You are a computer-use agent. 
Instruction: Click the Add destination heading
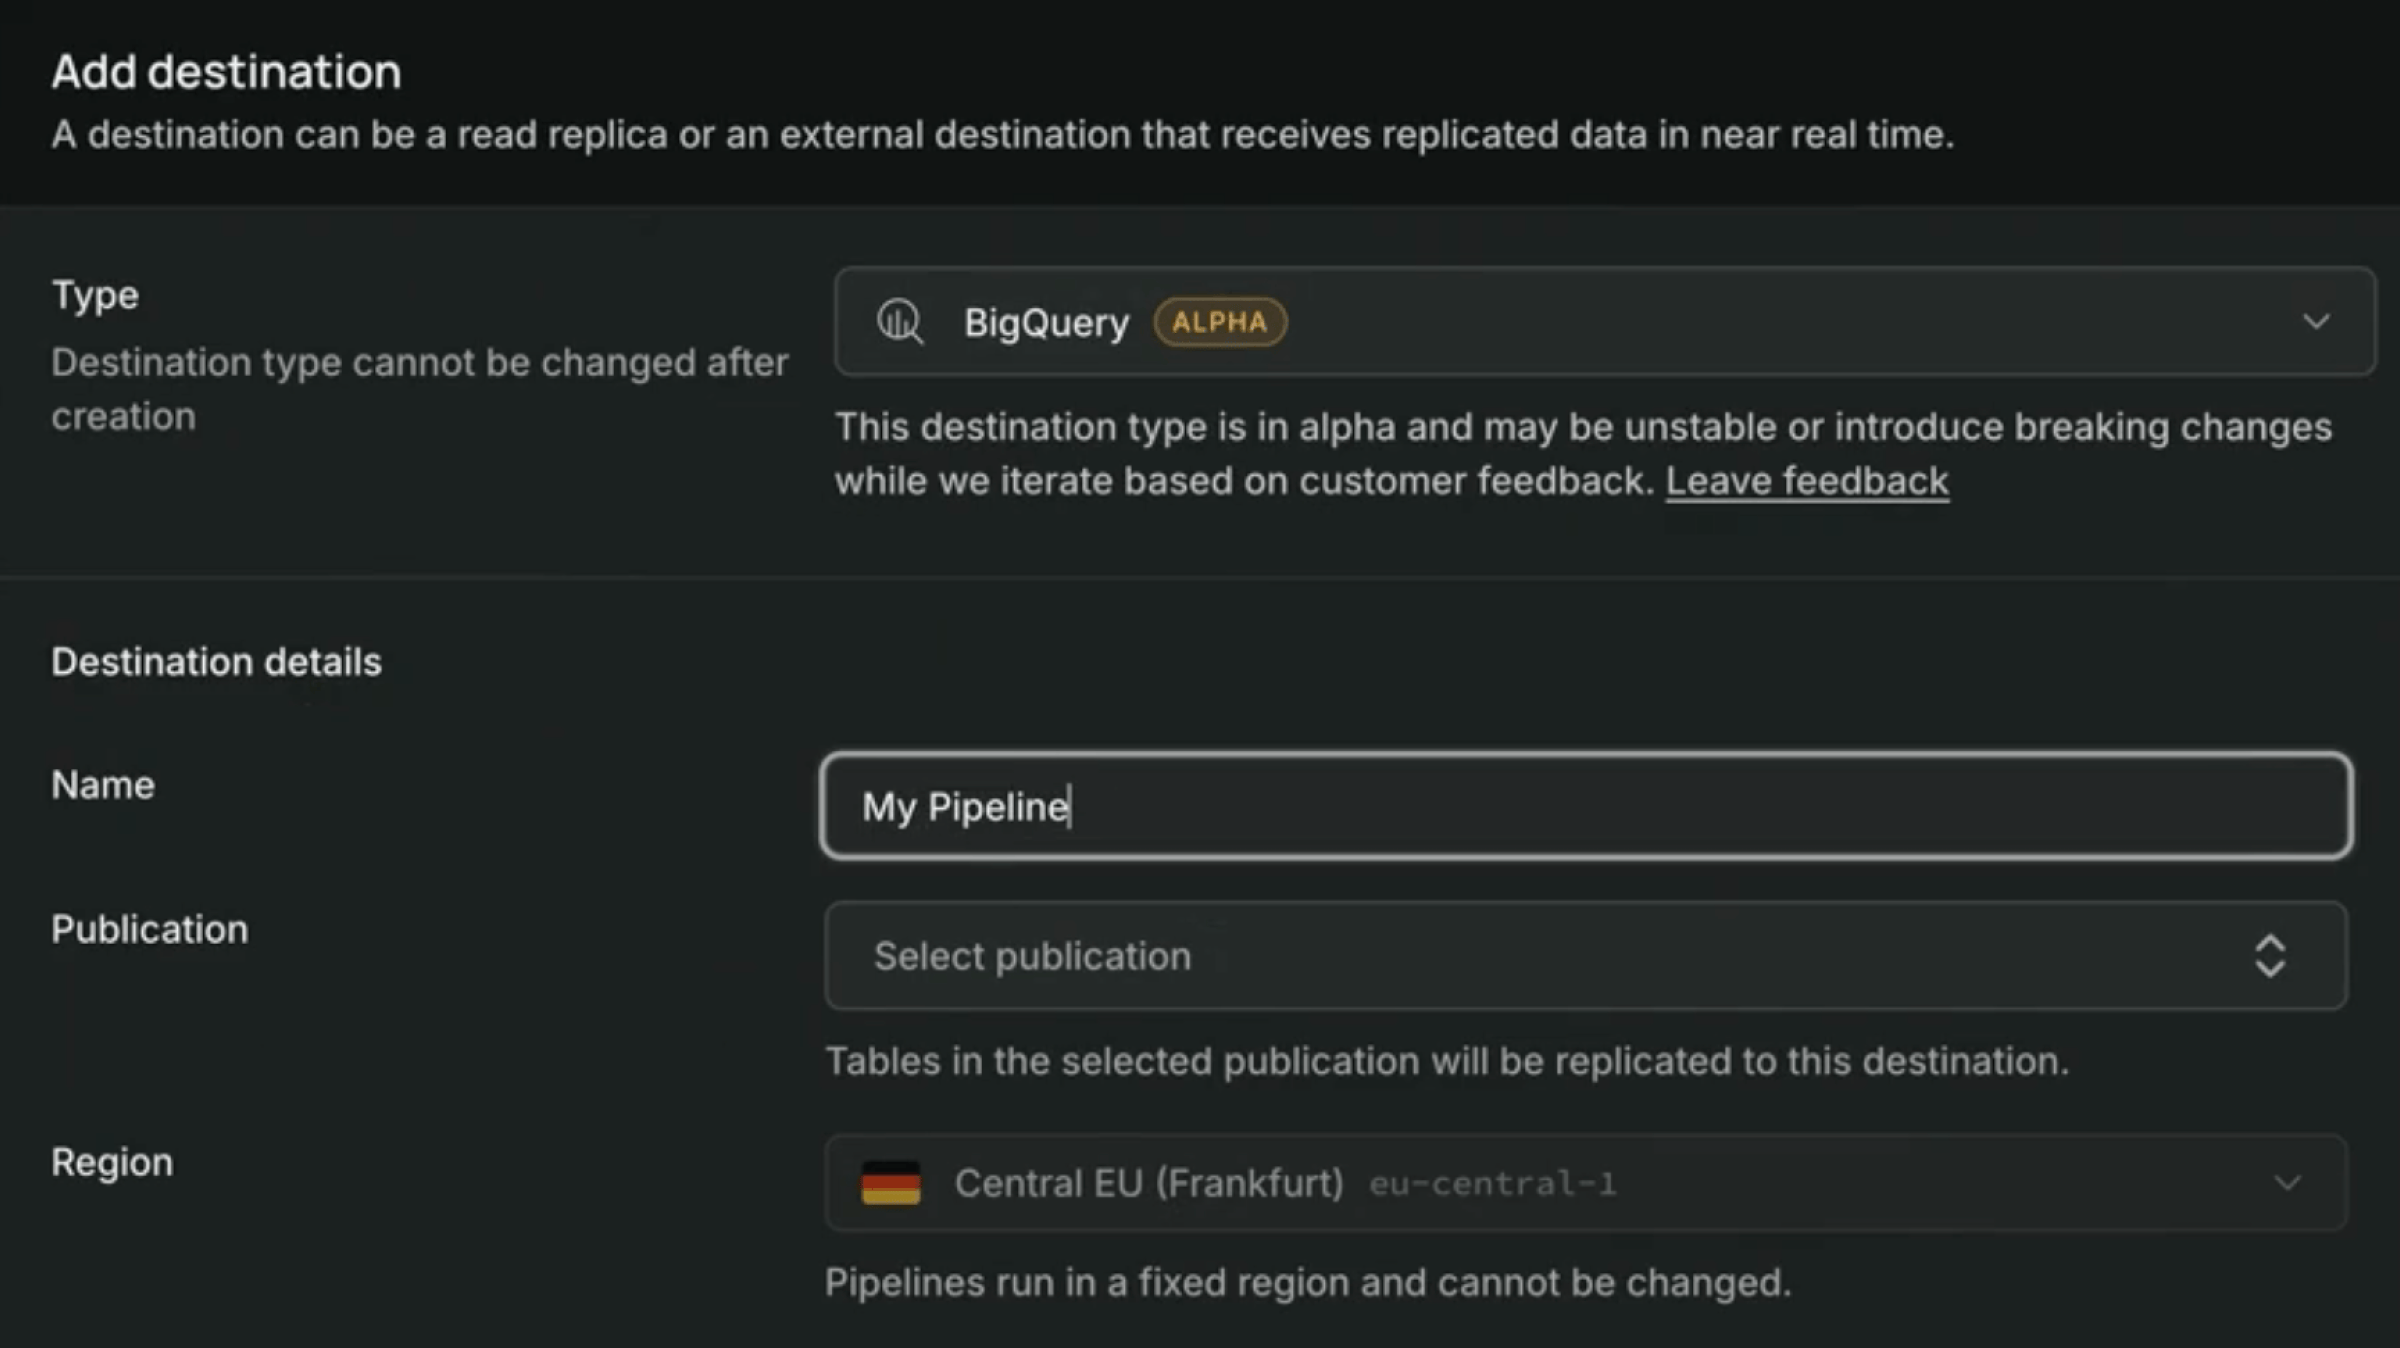226,72
